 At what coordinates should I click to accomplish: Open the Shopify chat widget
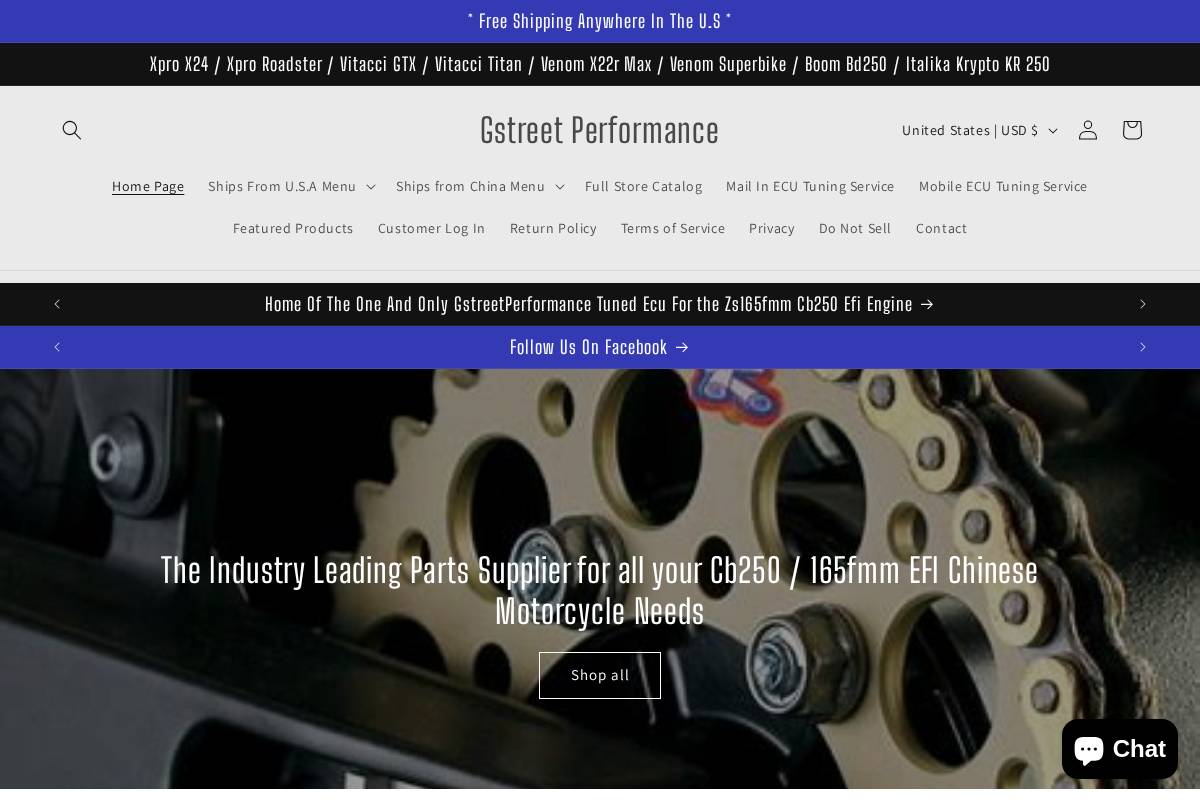(1119, 748)
